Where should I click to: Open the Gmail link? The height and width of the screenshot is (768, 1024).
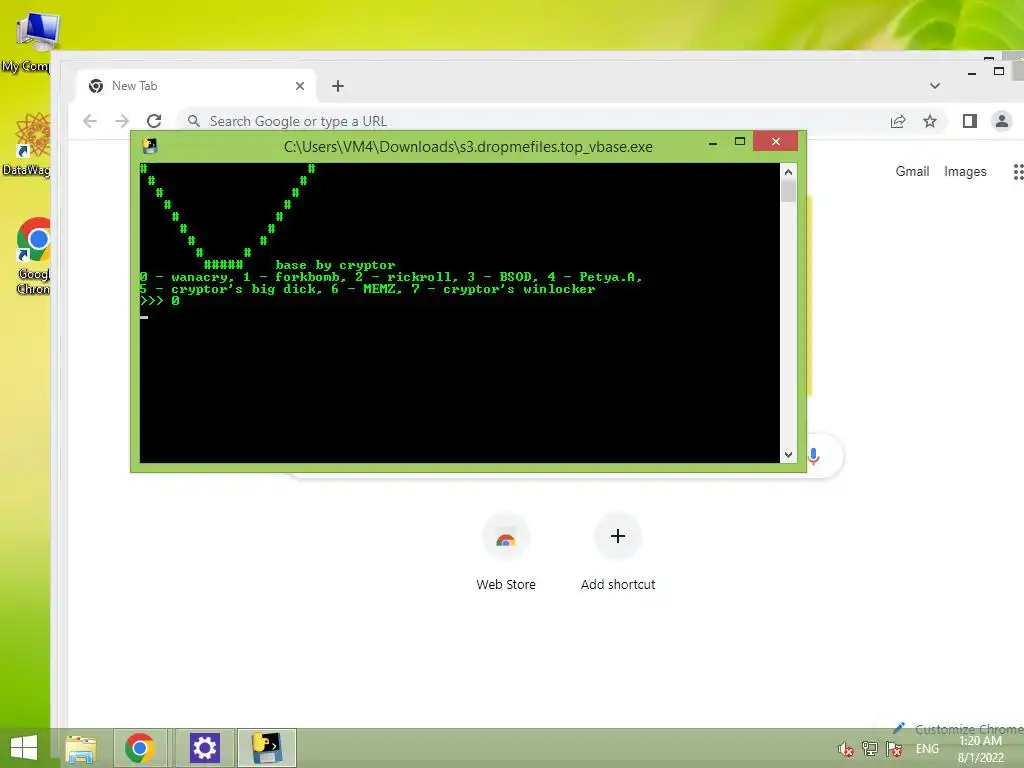(912, 171)
